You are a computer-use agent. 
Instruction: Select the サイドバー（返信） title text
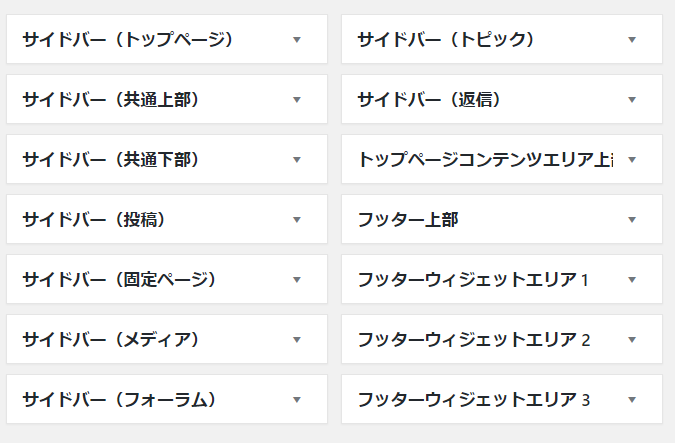[x=428, y=100]
